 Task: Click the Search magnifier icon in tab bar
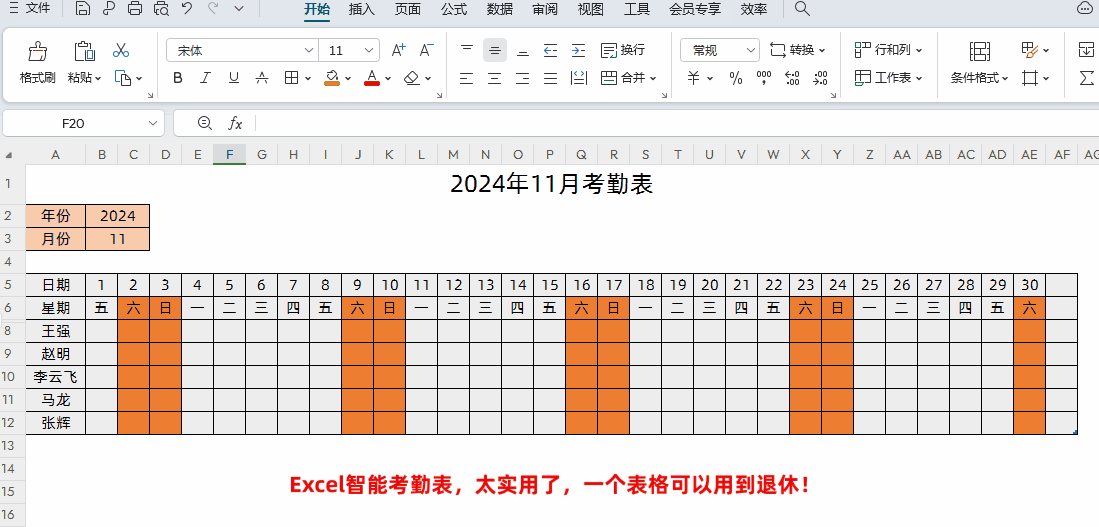coord(803,9)
